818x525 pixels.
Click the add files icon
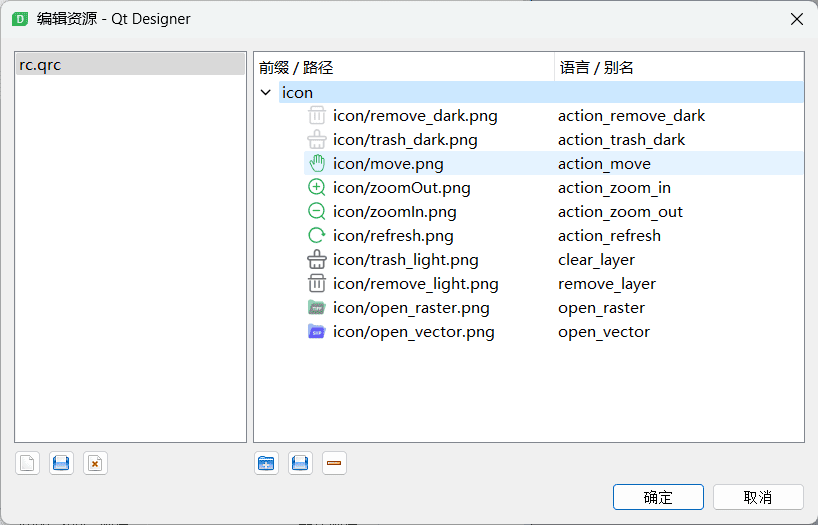(x=300, y=463)
